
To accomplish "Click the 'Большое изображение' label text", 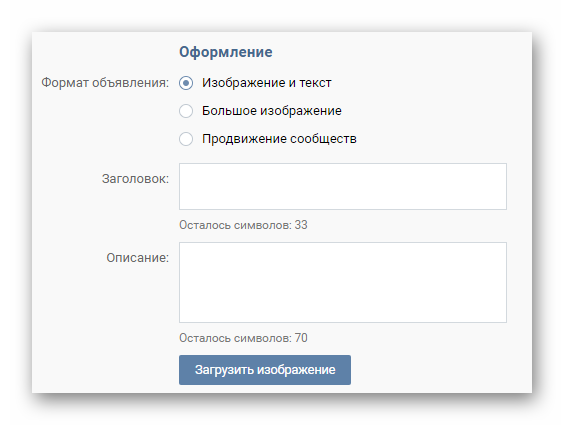I will tap(272, 111).
